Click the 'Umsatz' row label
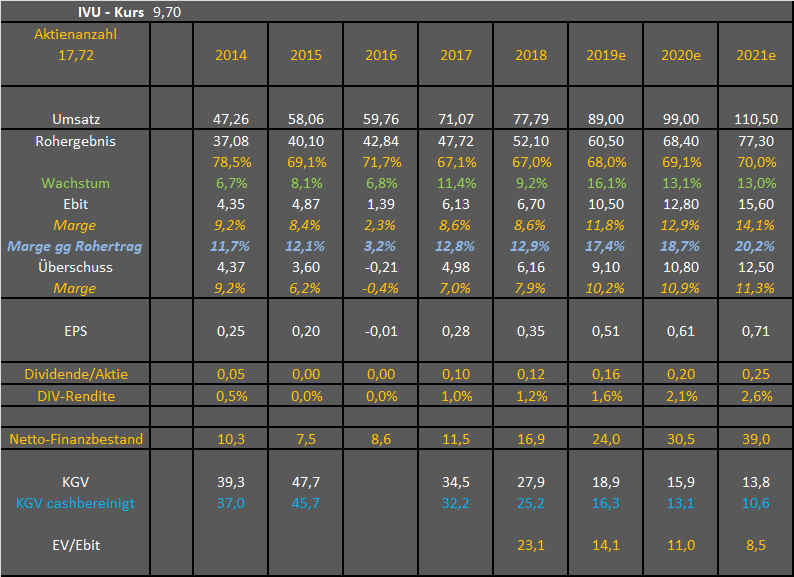 coord(76,119)
